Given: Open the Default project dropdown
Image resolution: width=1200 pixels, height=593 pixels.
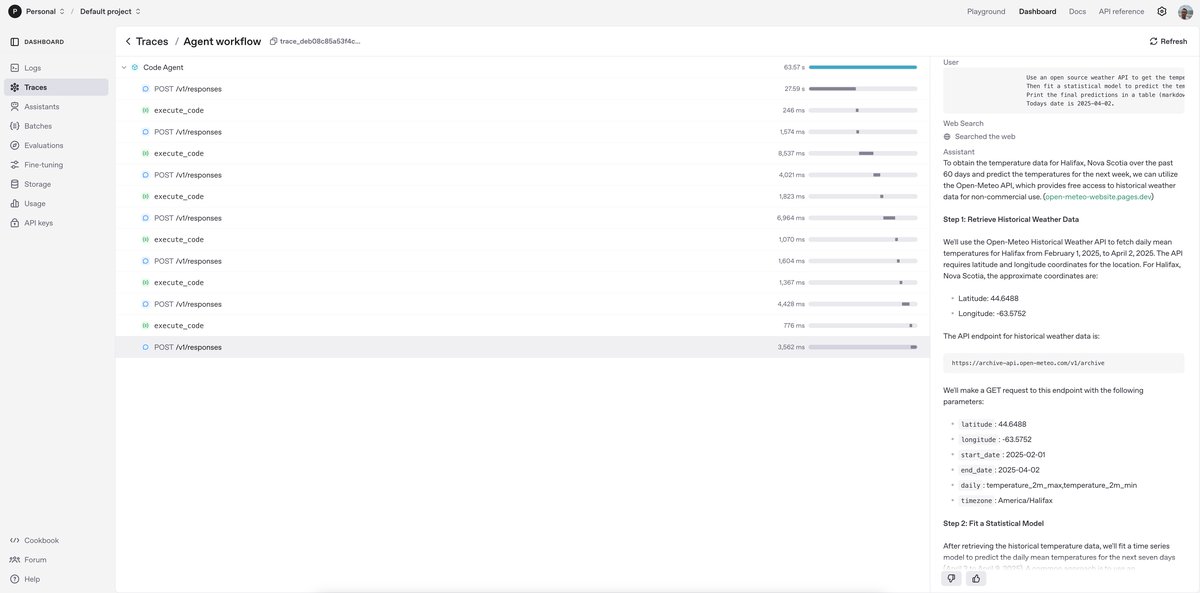Looking at the screenshot, I should 110,11.
